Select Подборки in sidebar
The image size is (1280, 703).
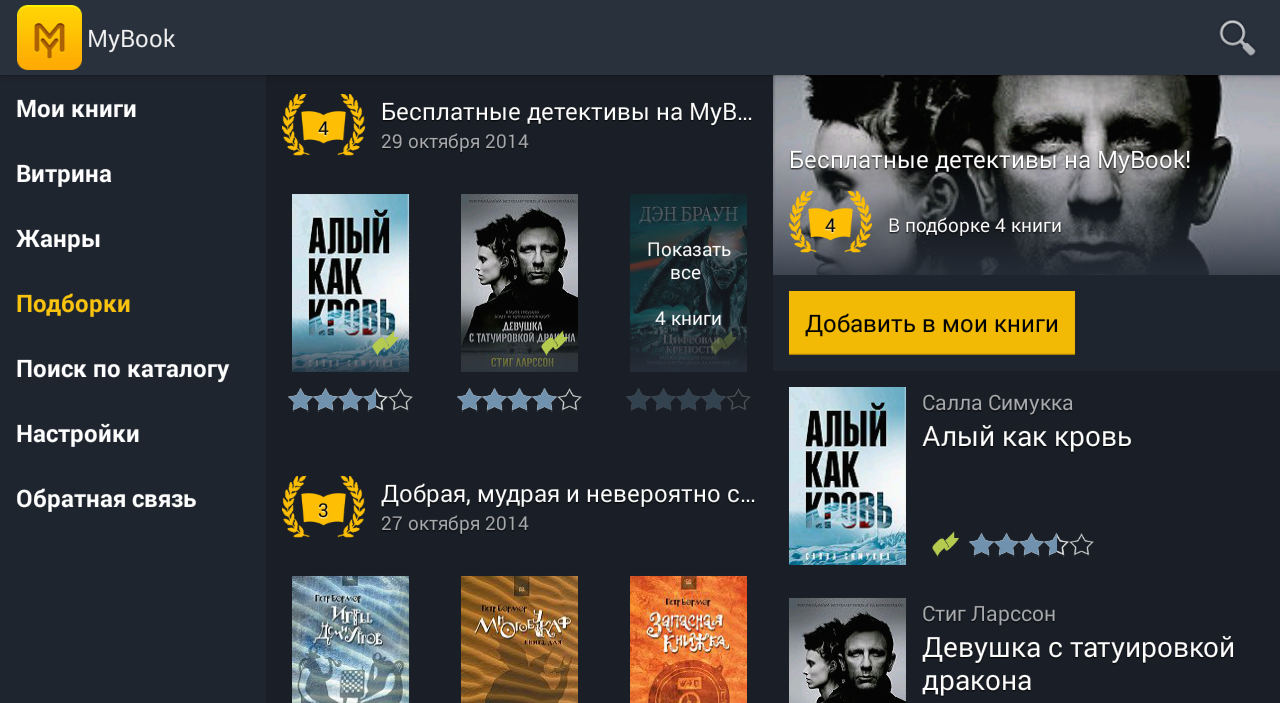73,304
